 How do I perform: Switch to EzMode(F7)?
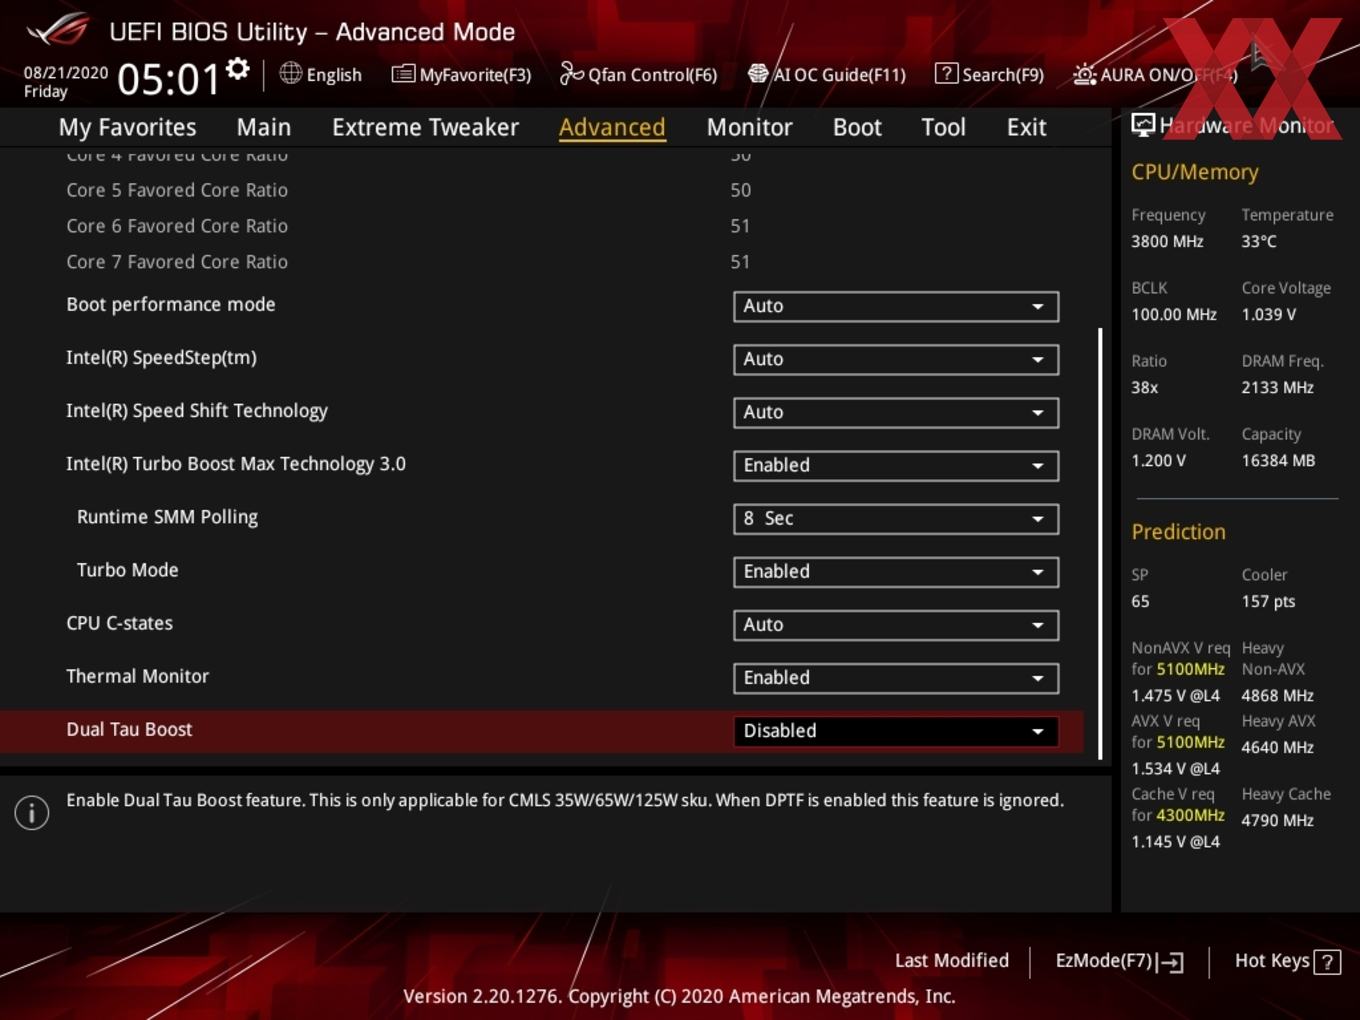pos(1104,960)
